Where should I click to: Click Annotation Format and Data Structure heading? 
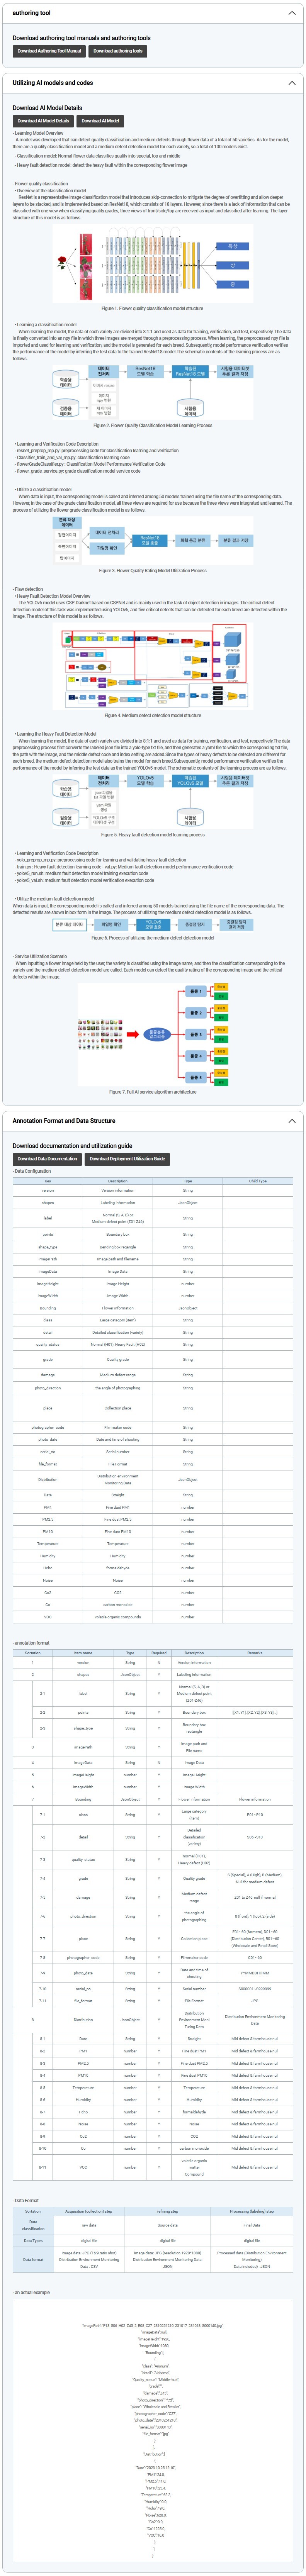64,1121
